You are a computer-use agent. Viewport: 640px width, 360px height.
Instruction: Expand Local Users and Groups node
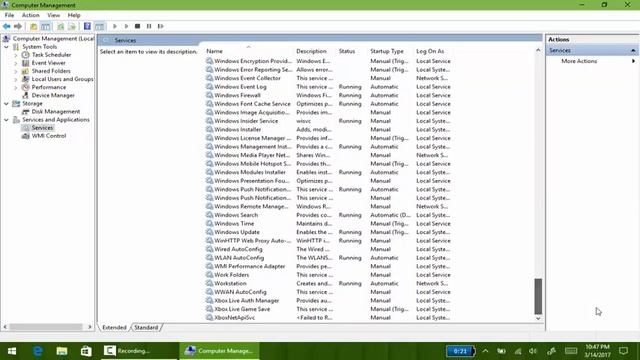pyautogui.click(x=16, y=79)
